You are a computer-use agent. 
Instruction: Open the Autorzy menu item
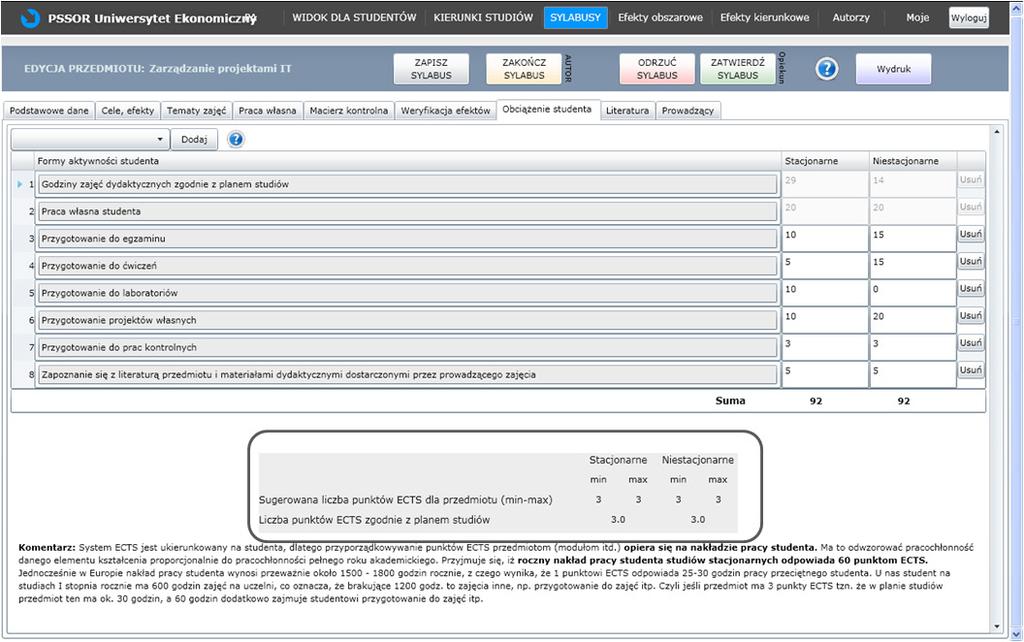pos(851,18)
